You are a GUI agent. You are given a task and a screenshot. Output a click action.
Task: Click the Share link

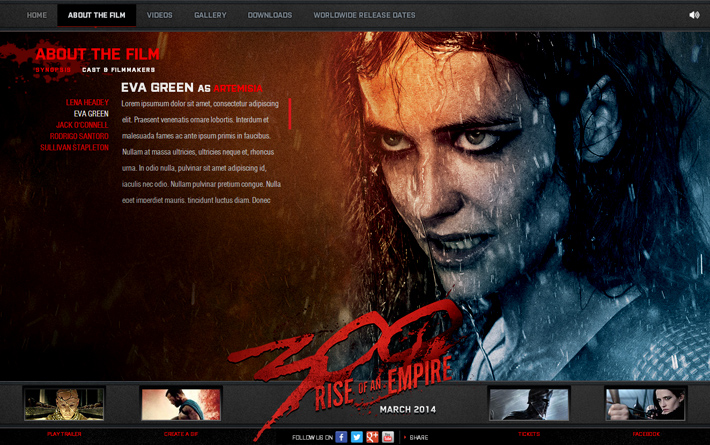[418, 437]
